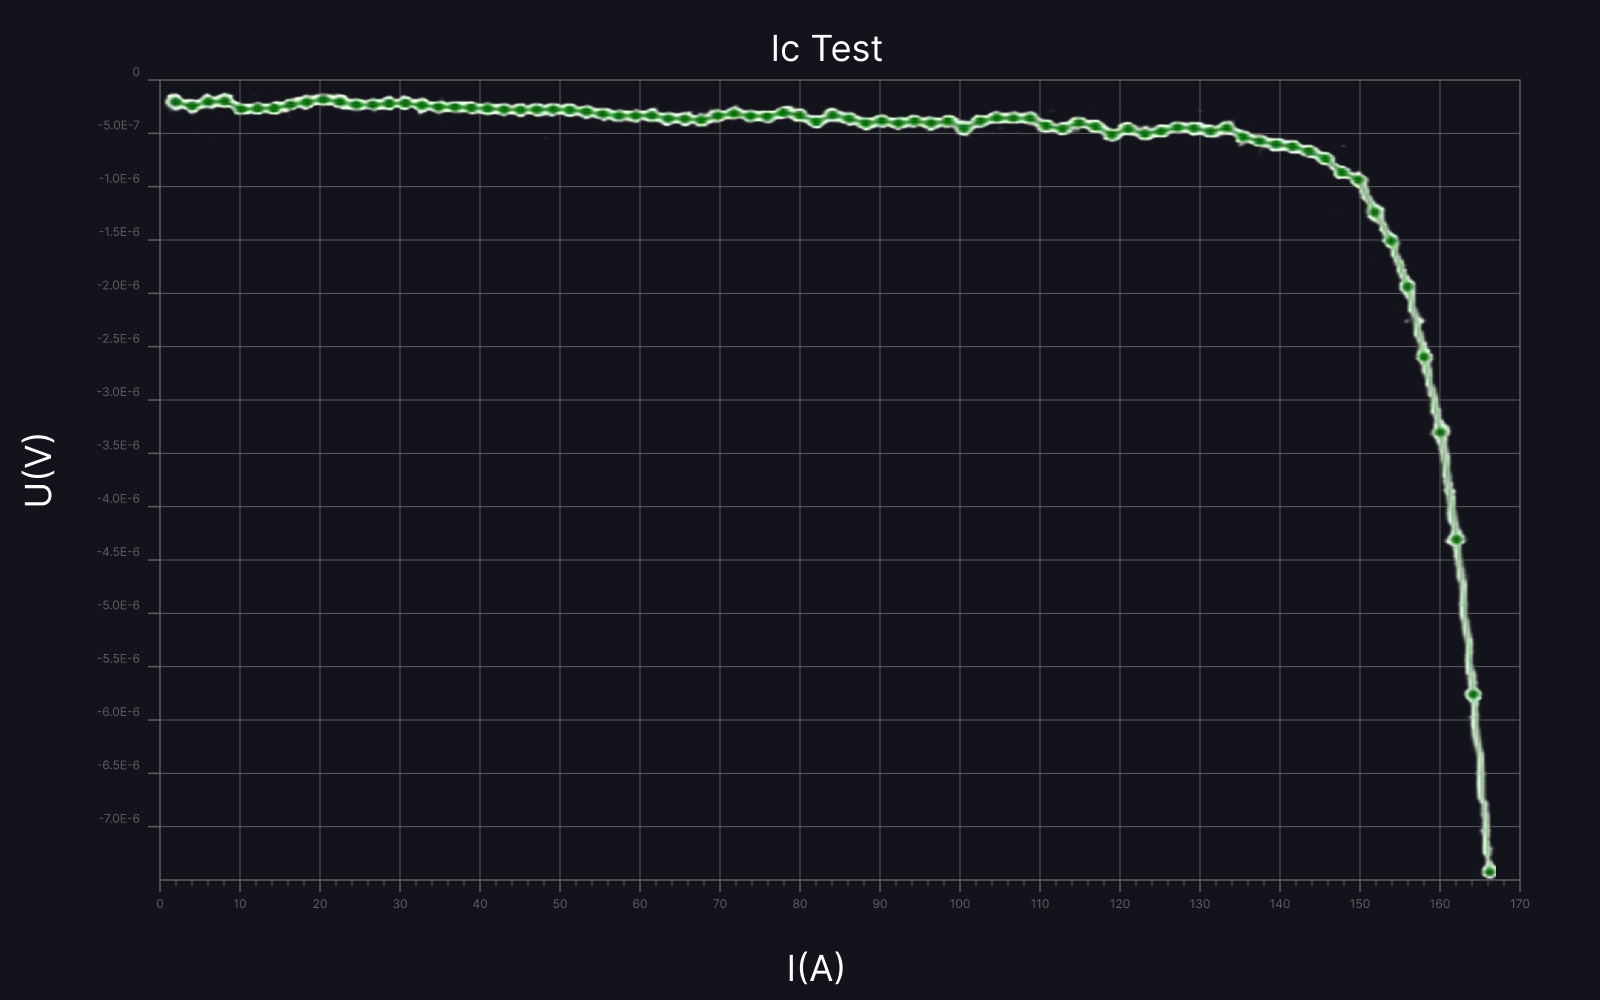Select the U(V) vertical axis label
The width and height of the screenshot is (1600, 1000).
[x=38, y=470]
